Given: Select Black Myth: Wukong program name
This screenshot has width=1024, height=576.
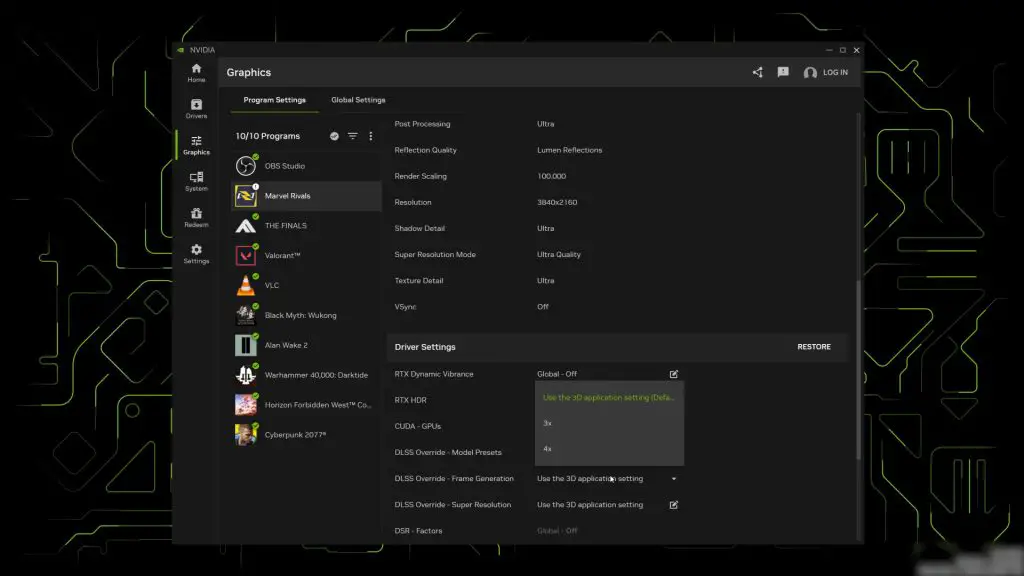Looking at the screenshot, I should [300, 315].
